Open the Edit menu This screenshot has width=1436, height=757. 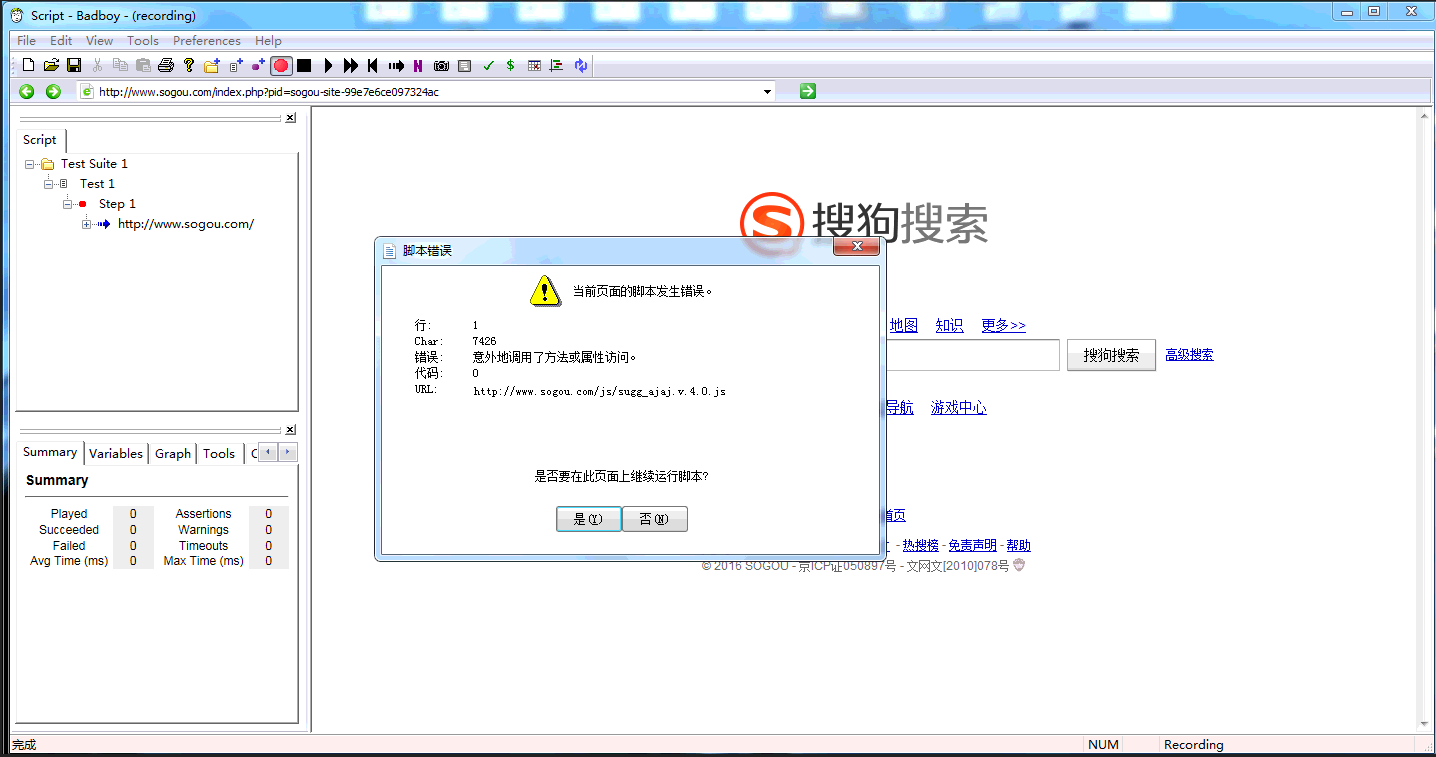coord(61,41)
